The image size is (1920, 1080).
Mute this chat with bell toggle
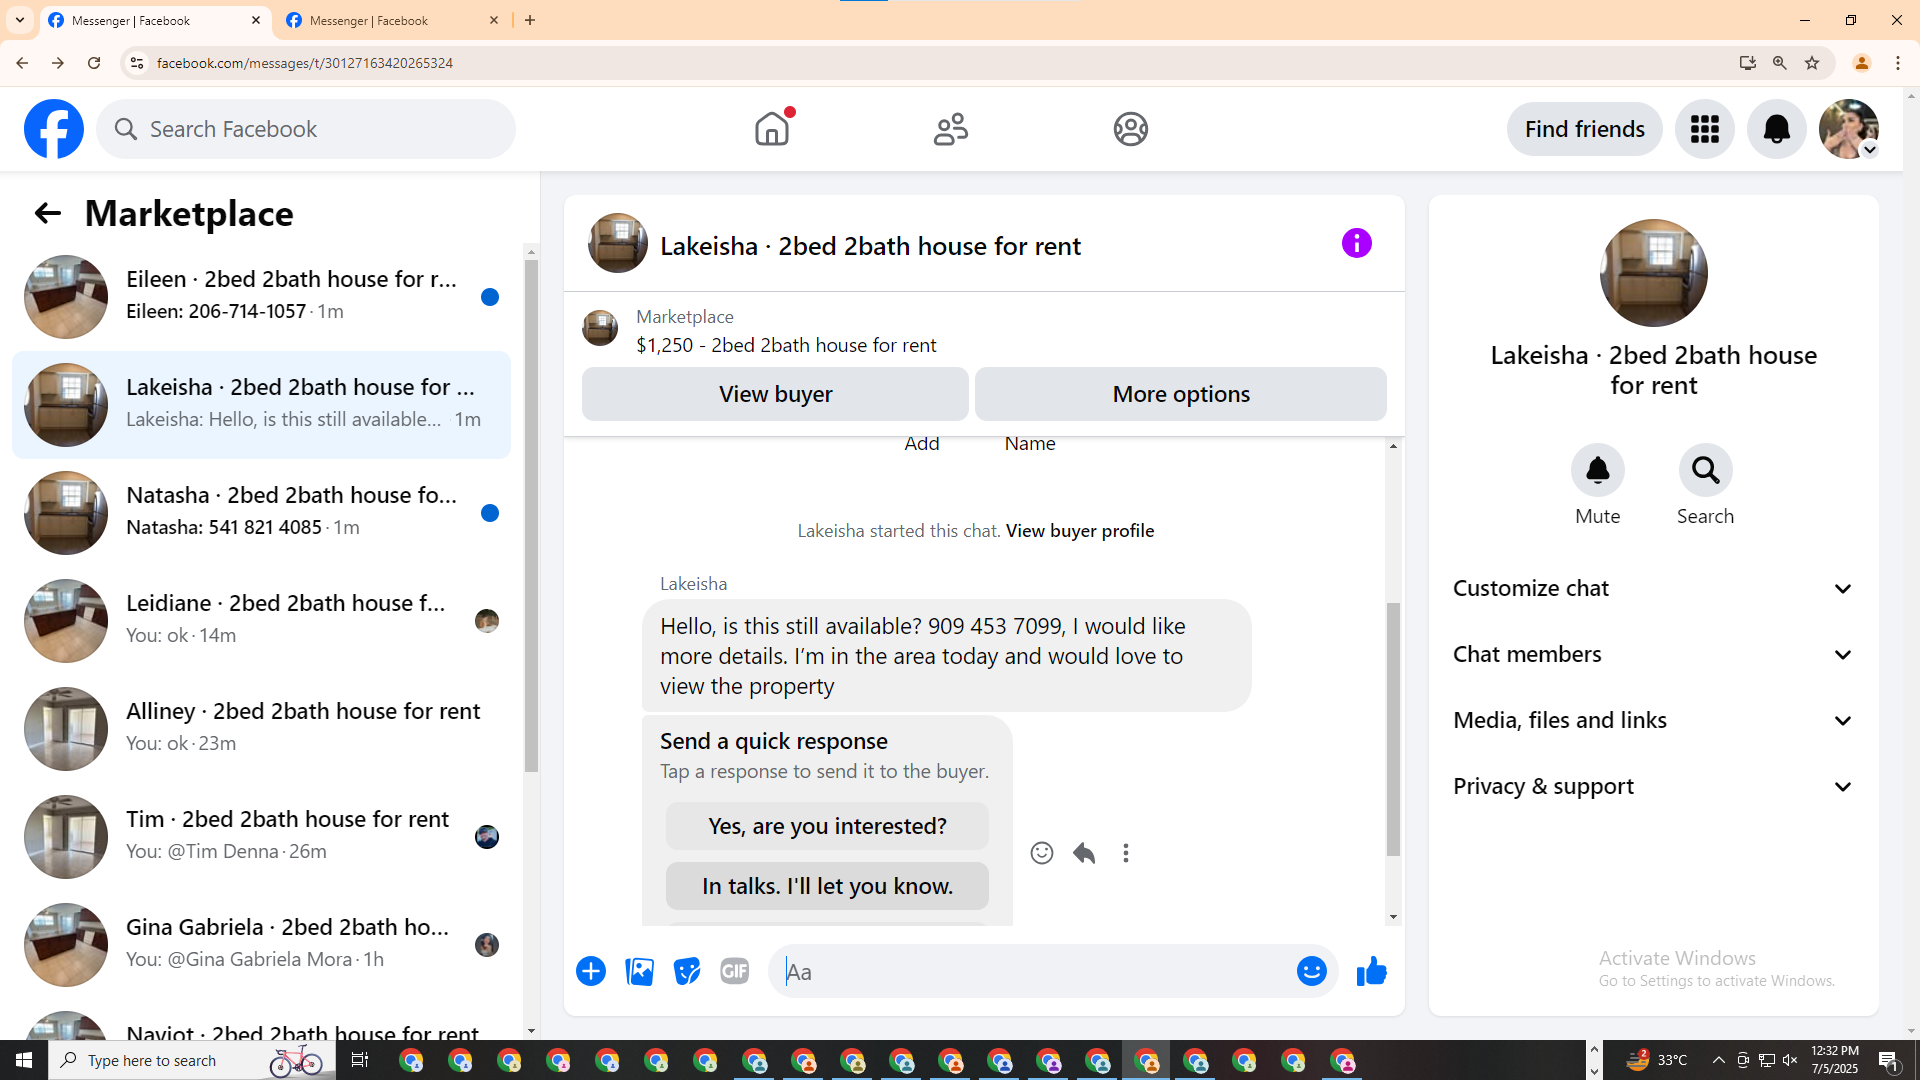(1597, 471)
